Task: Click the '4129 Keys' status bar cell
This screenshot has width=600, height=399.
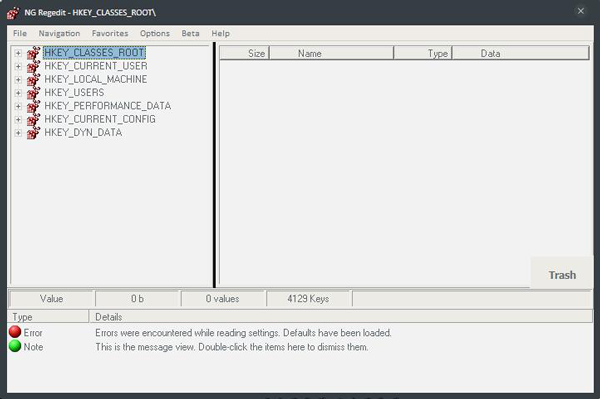Action: (x=309, y=299)
